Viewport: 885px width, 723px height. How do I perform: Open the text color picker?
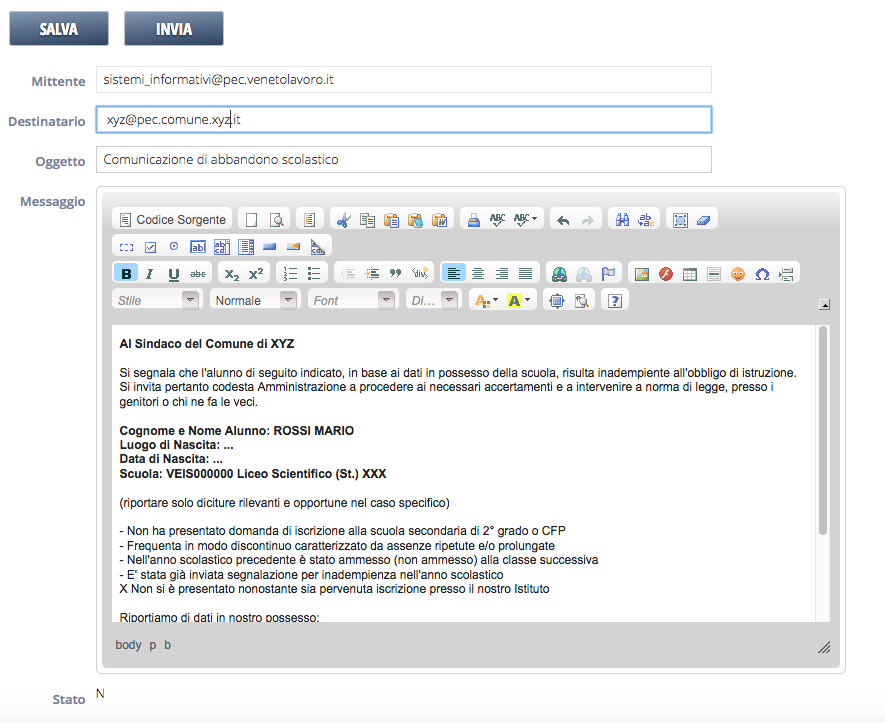coord(485,300)
